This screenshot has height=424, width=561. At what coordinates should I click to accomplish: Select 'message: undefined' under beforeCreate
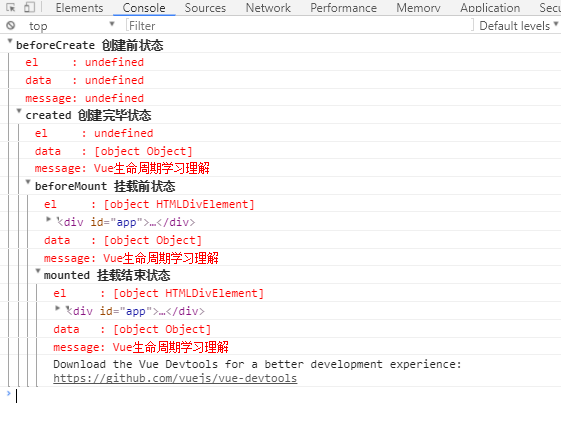coord(84,98)
